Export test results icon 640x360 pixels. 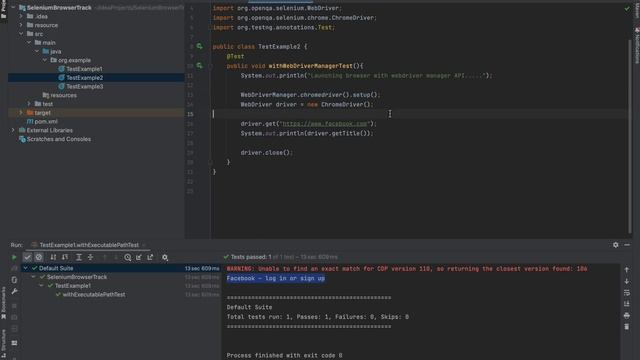[150, 257]
